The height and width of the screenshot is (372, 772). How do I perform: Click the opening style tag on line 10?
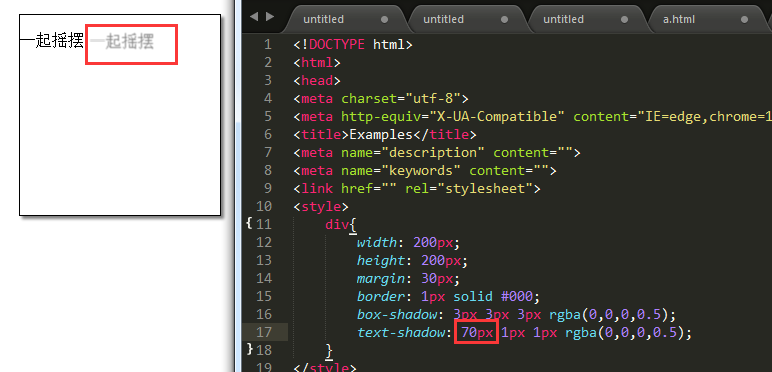(321, 206)
